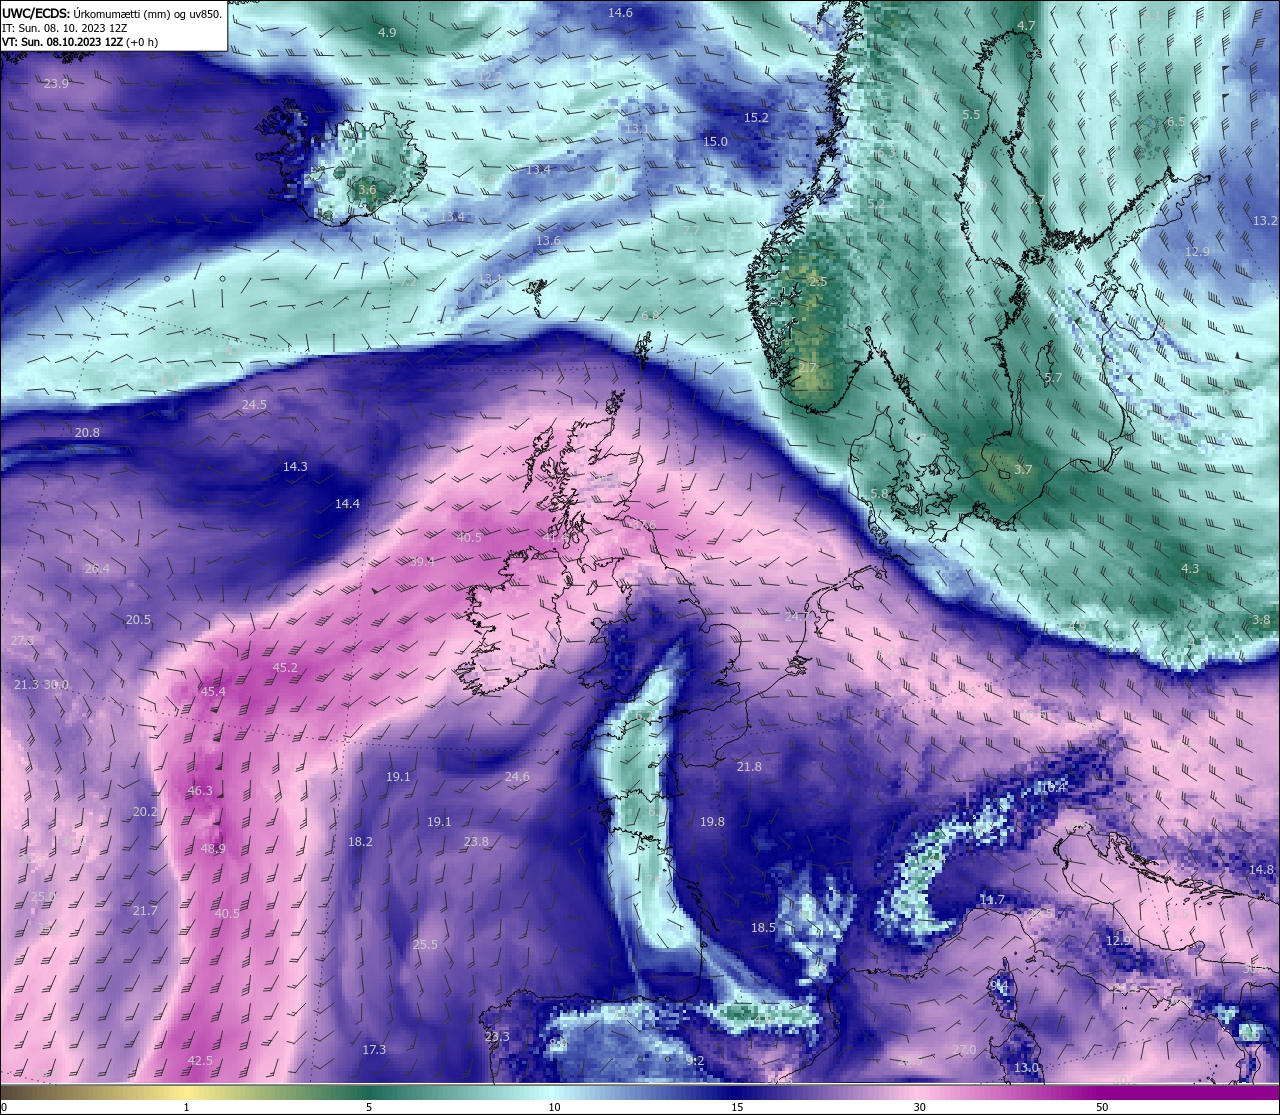
Task: Click the map value '46.3' in the moisture plume
Action: tap(200, 790)
